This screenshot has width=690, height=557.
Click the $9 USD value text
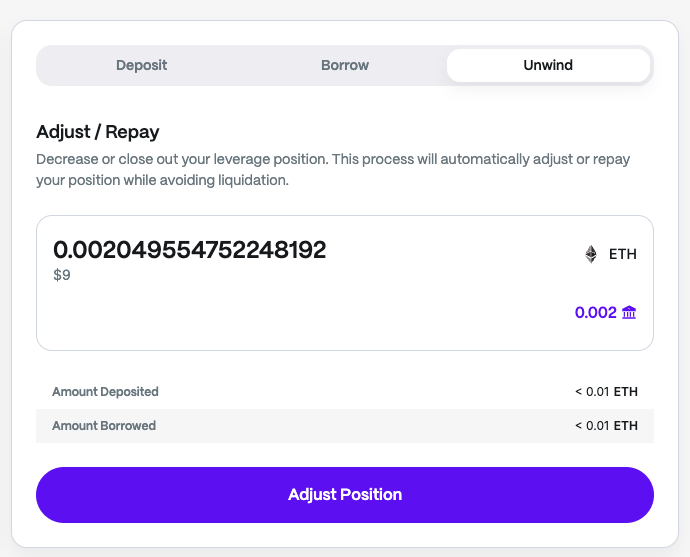click(x=62, y=275)
